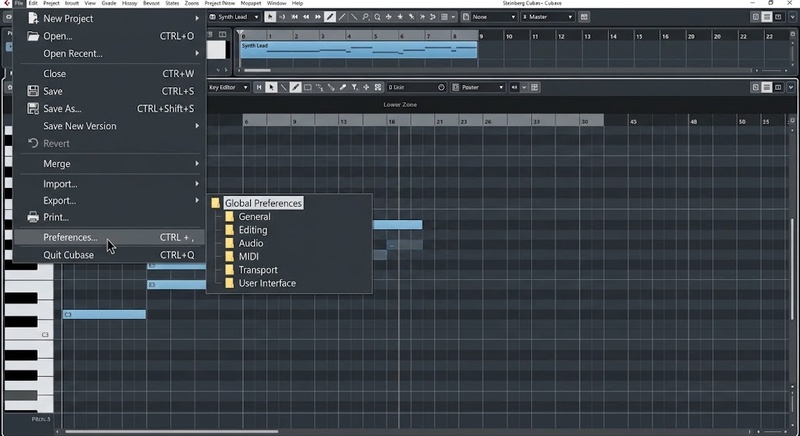Screen dimensions: 800x436
Task: Open the Key Editor selector dropdown
Action: click(x=228, y=87)
